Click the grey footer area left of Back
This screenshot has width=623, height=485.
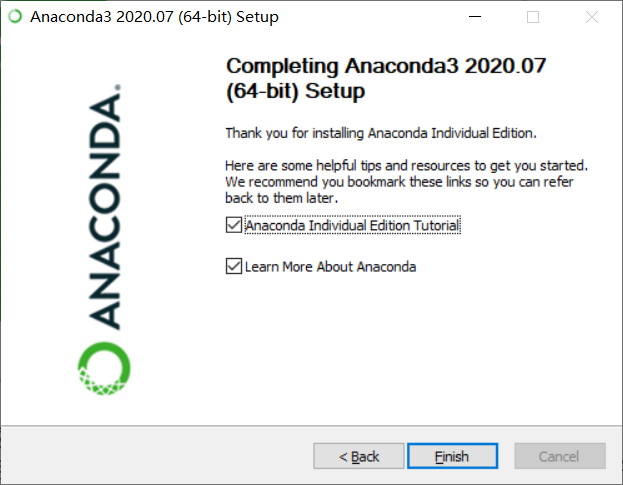[157, 456]
